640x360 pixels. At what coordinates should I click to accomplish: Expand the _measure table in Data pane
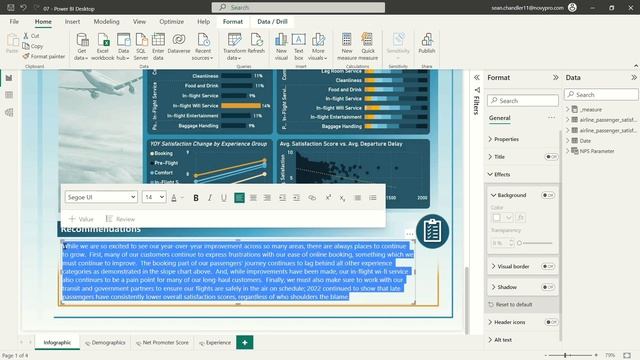[567, 109]
